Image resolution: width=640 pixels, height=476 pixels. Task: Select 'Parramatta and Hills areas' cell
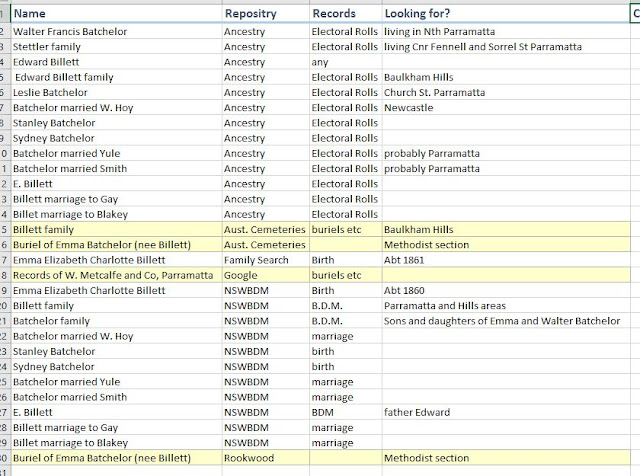click(506, 306)
